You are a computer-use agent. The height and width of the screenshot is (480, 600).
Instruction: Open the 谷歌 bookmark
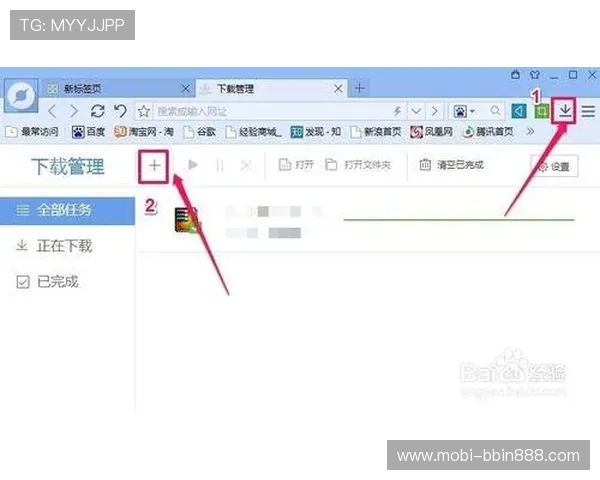pos(199,132)
